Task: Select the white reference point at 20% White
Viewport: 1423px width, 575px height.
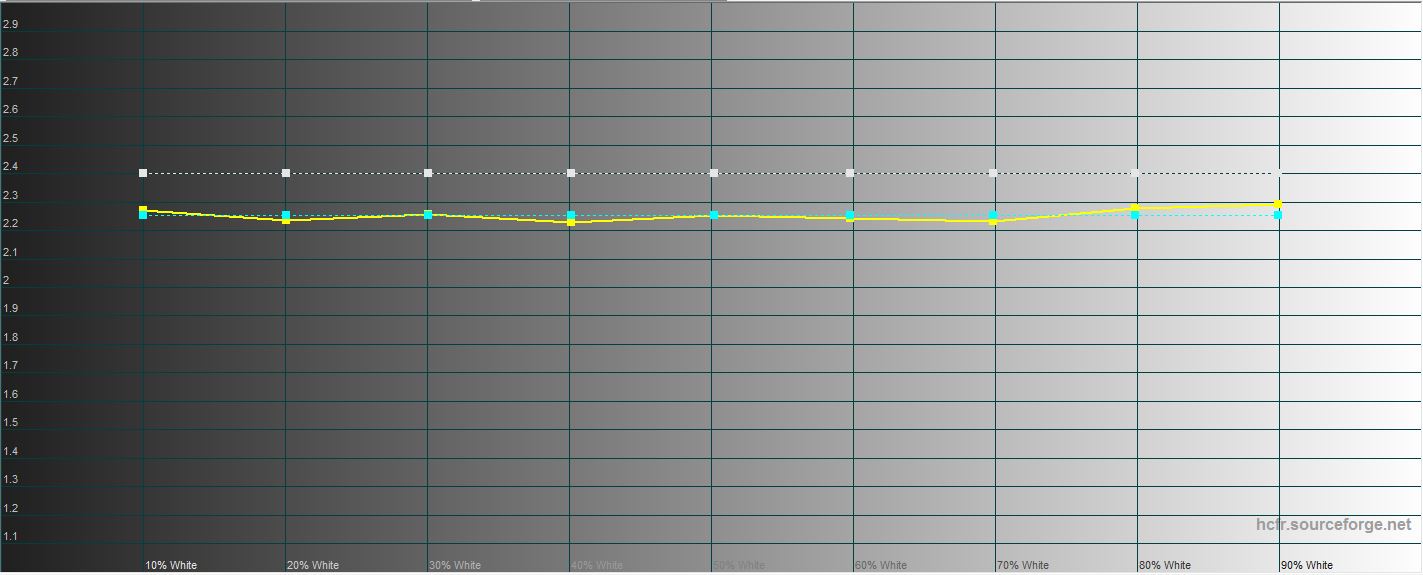Action: click(286, 173)
